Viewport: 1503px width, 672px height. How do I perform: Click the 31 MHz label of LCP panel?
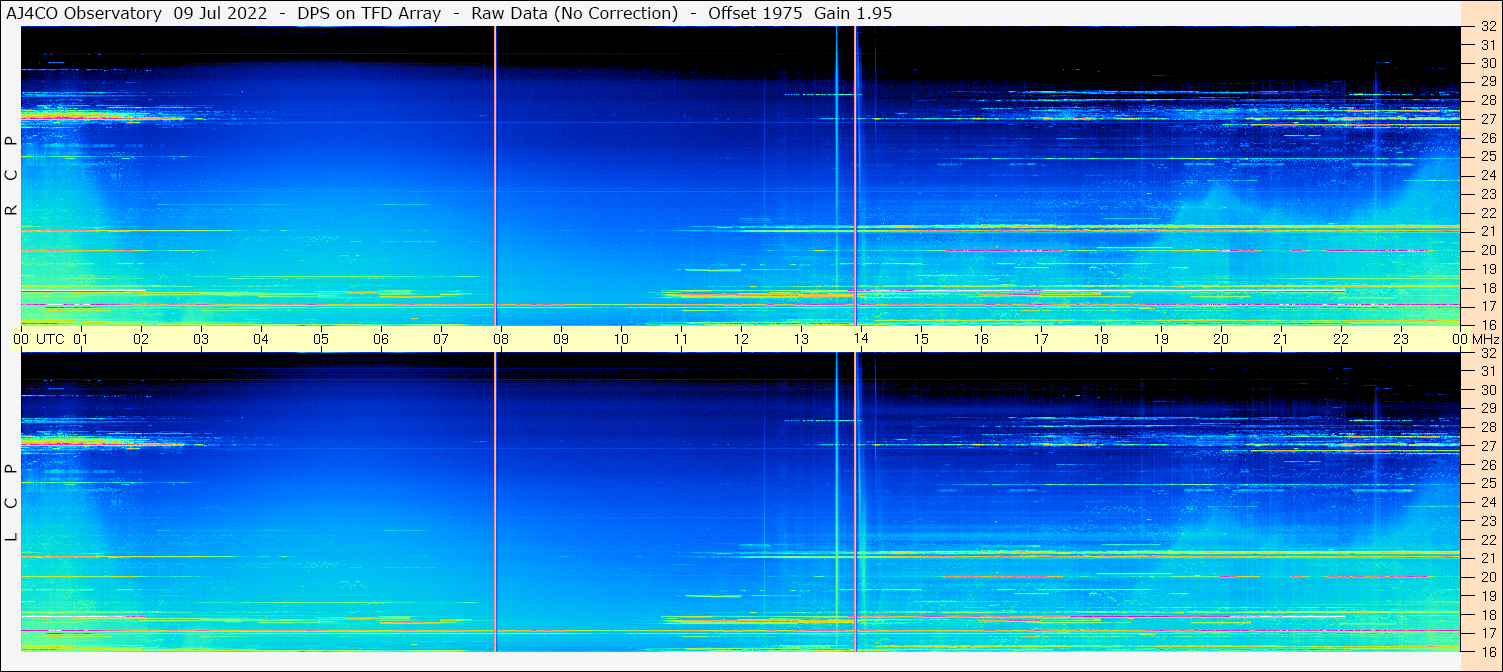point(1487,372)
